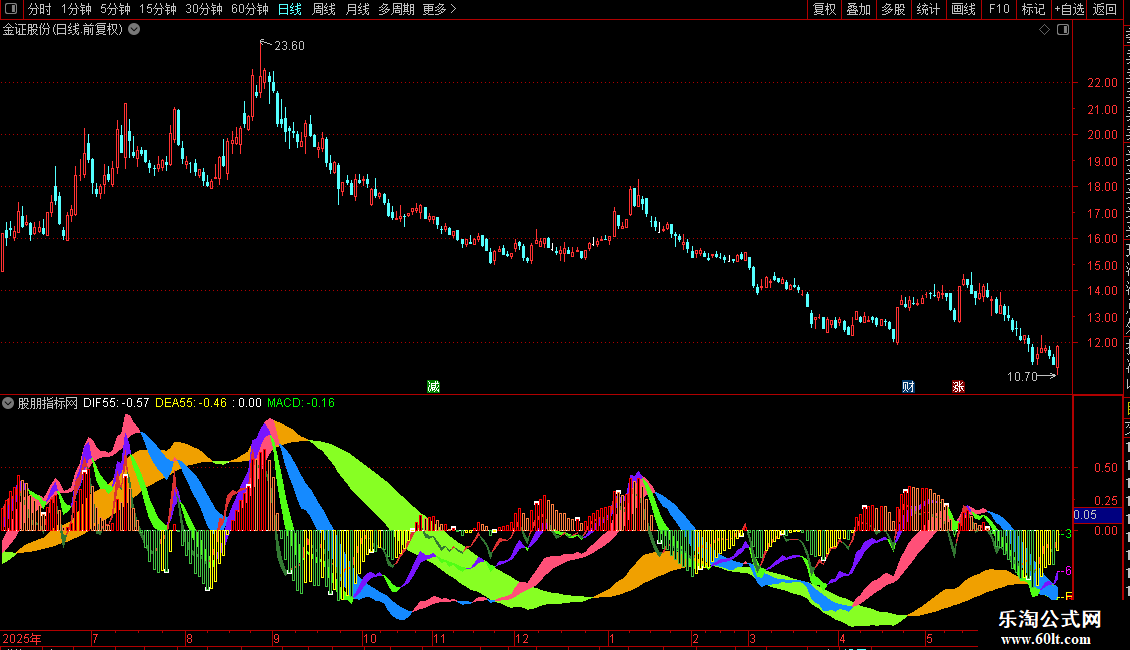Viewport: 1130px width, 650px height.
Task: Click the 叠加 overlay button
Action: 859,9
